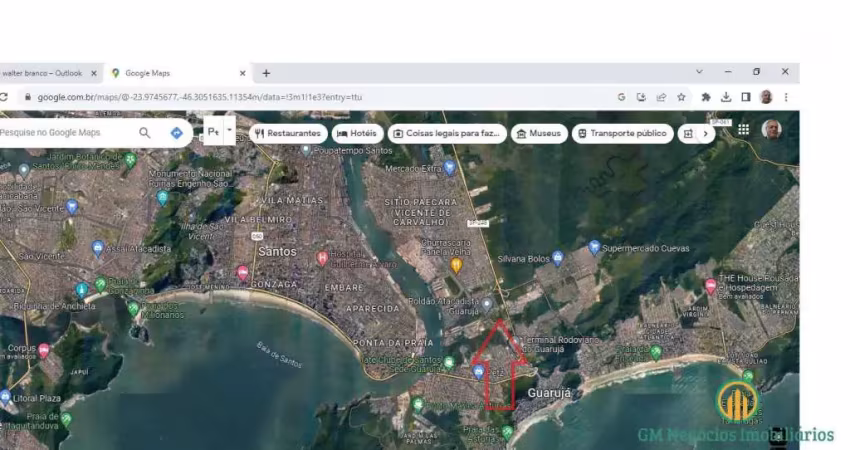This screenshot has width=850, height=450.
Task: Expand the tab search chevron
Action: click(x=699, y=72)
